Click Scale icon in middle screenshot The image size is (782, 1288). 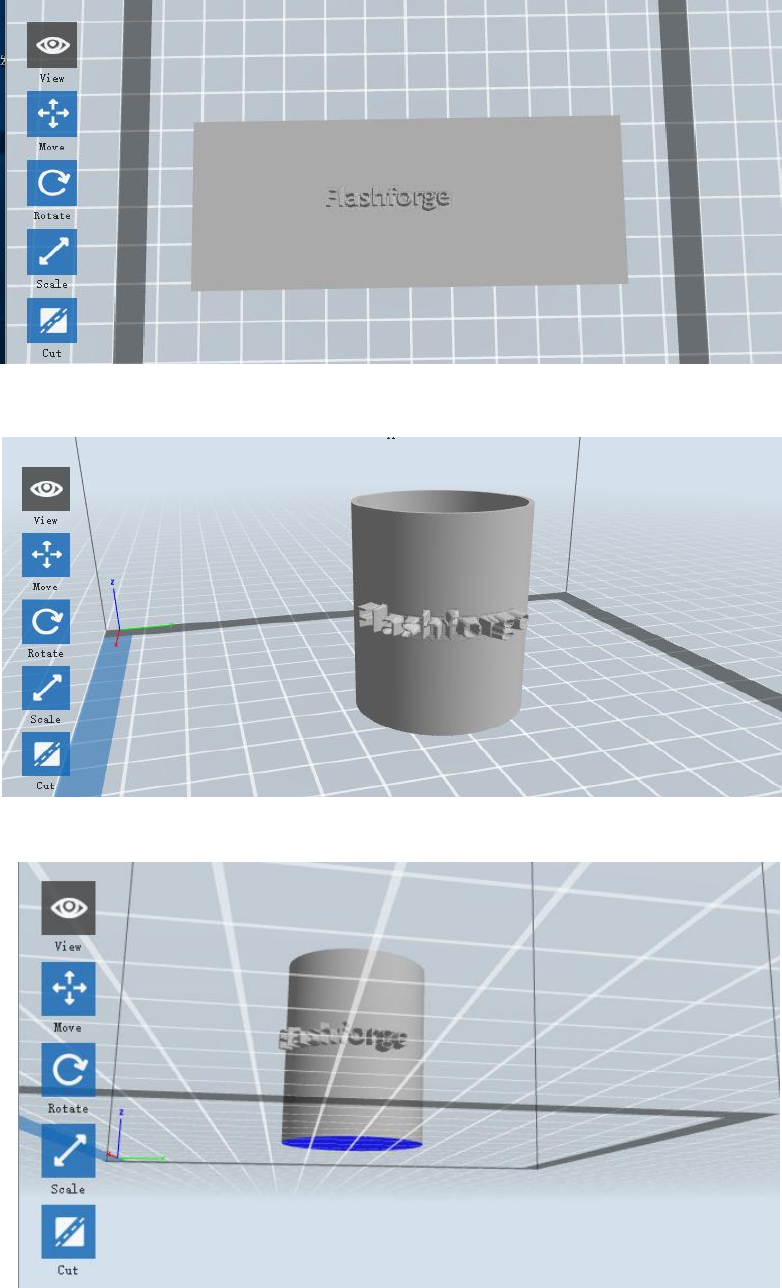click(46, 689)
